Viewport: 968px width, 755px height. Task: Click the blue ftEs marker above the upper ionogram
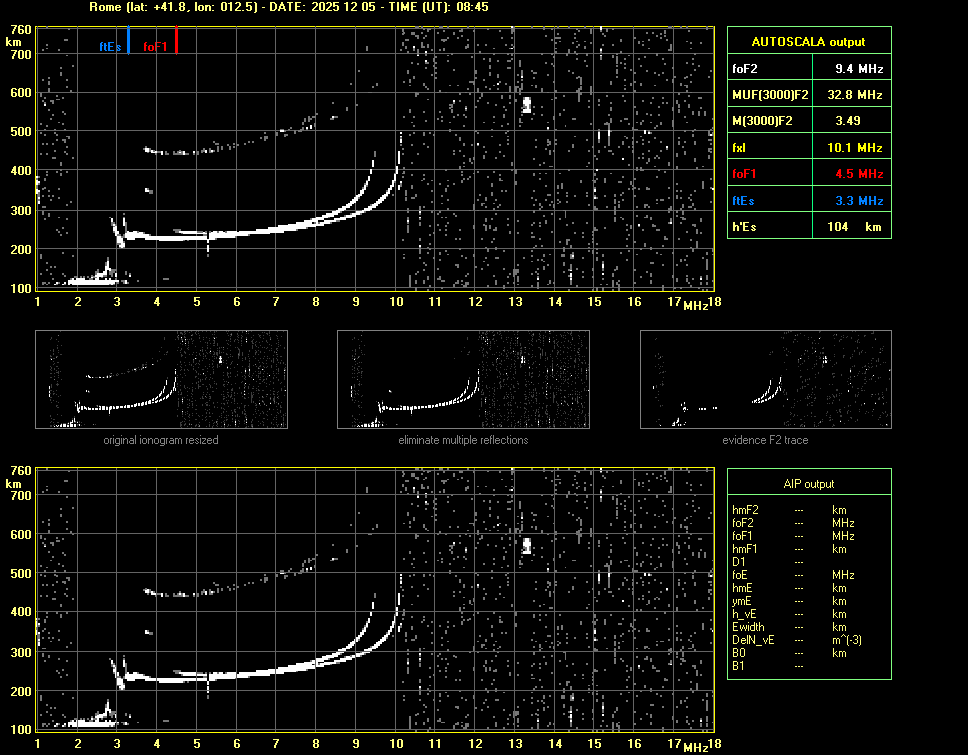click(x=128, y=42)
